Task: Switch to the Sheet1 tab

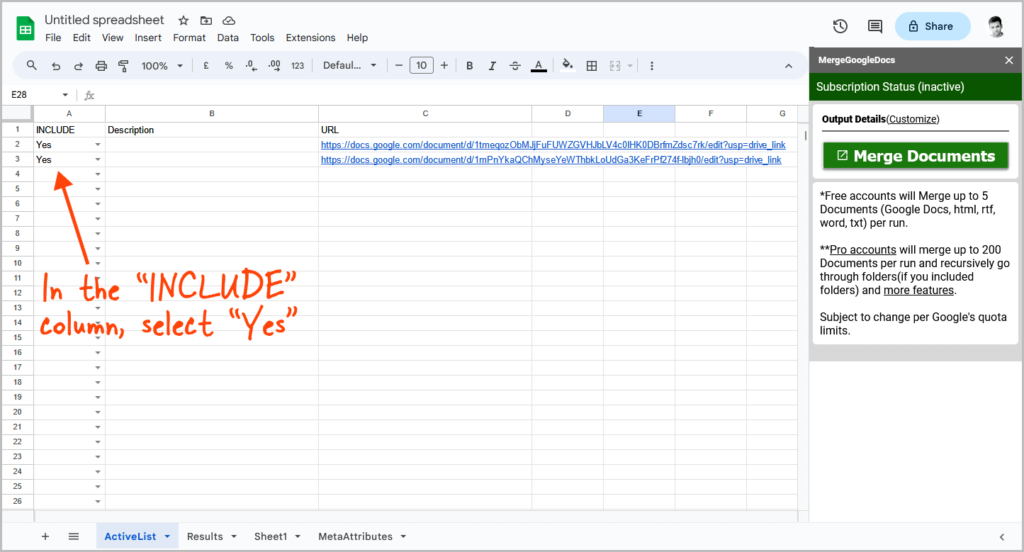Action: pos(270,536)
